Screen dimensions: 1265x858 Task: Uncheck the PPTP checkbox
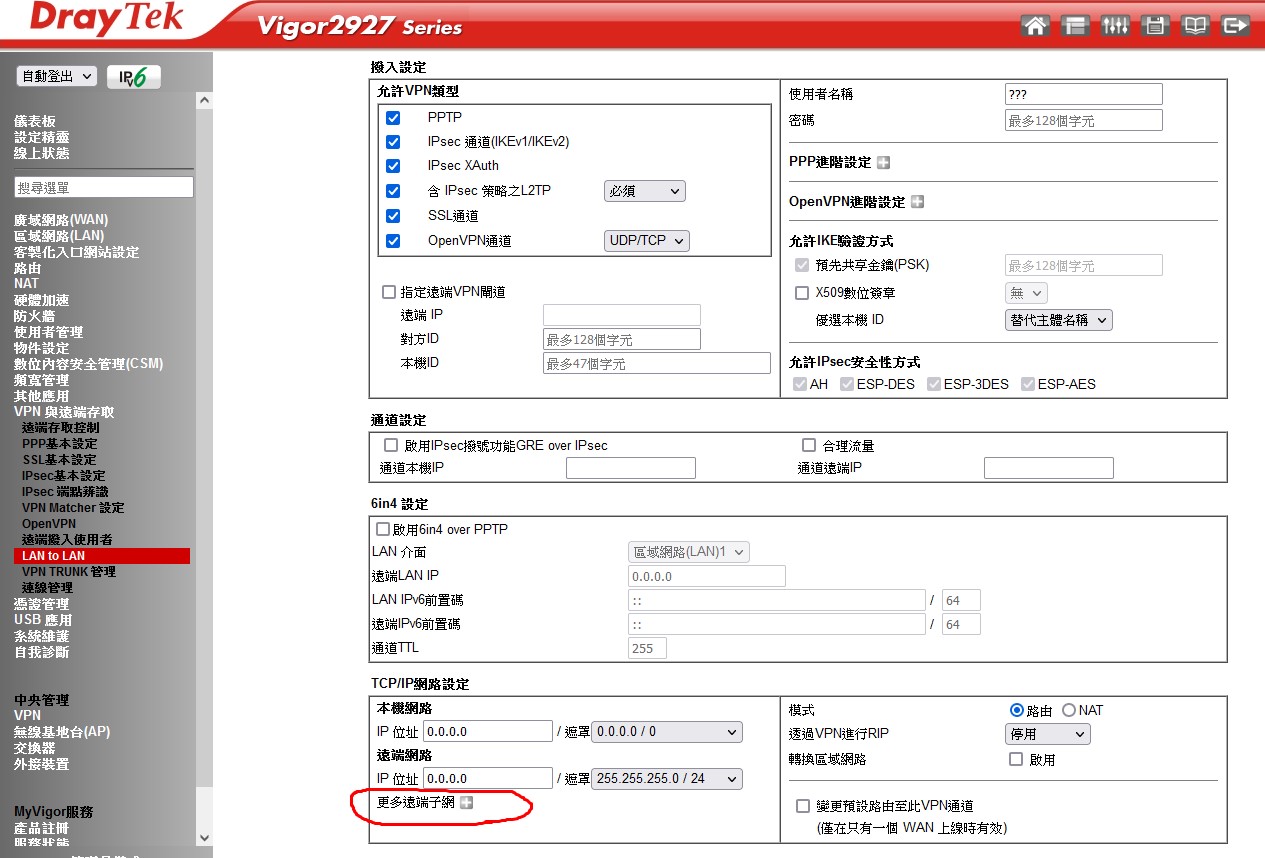click(x=393, y=117)
